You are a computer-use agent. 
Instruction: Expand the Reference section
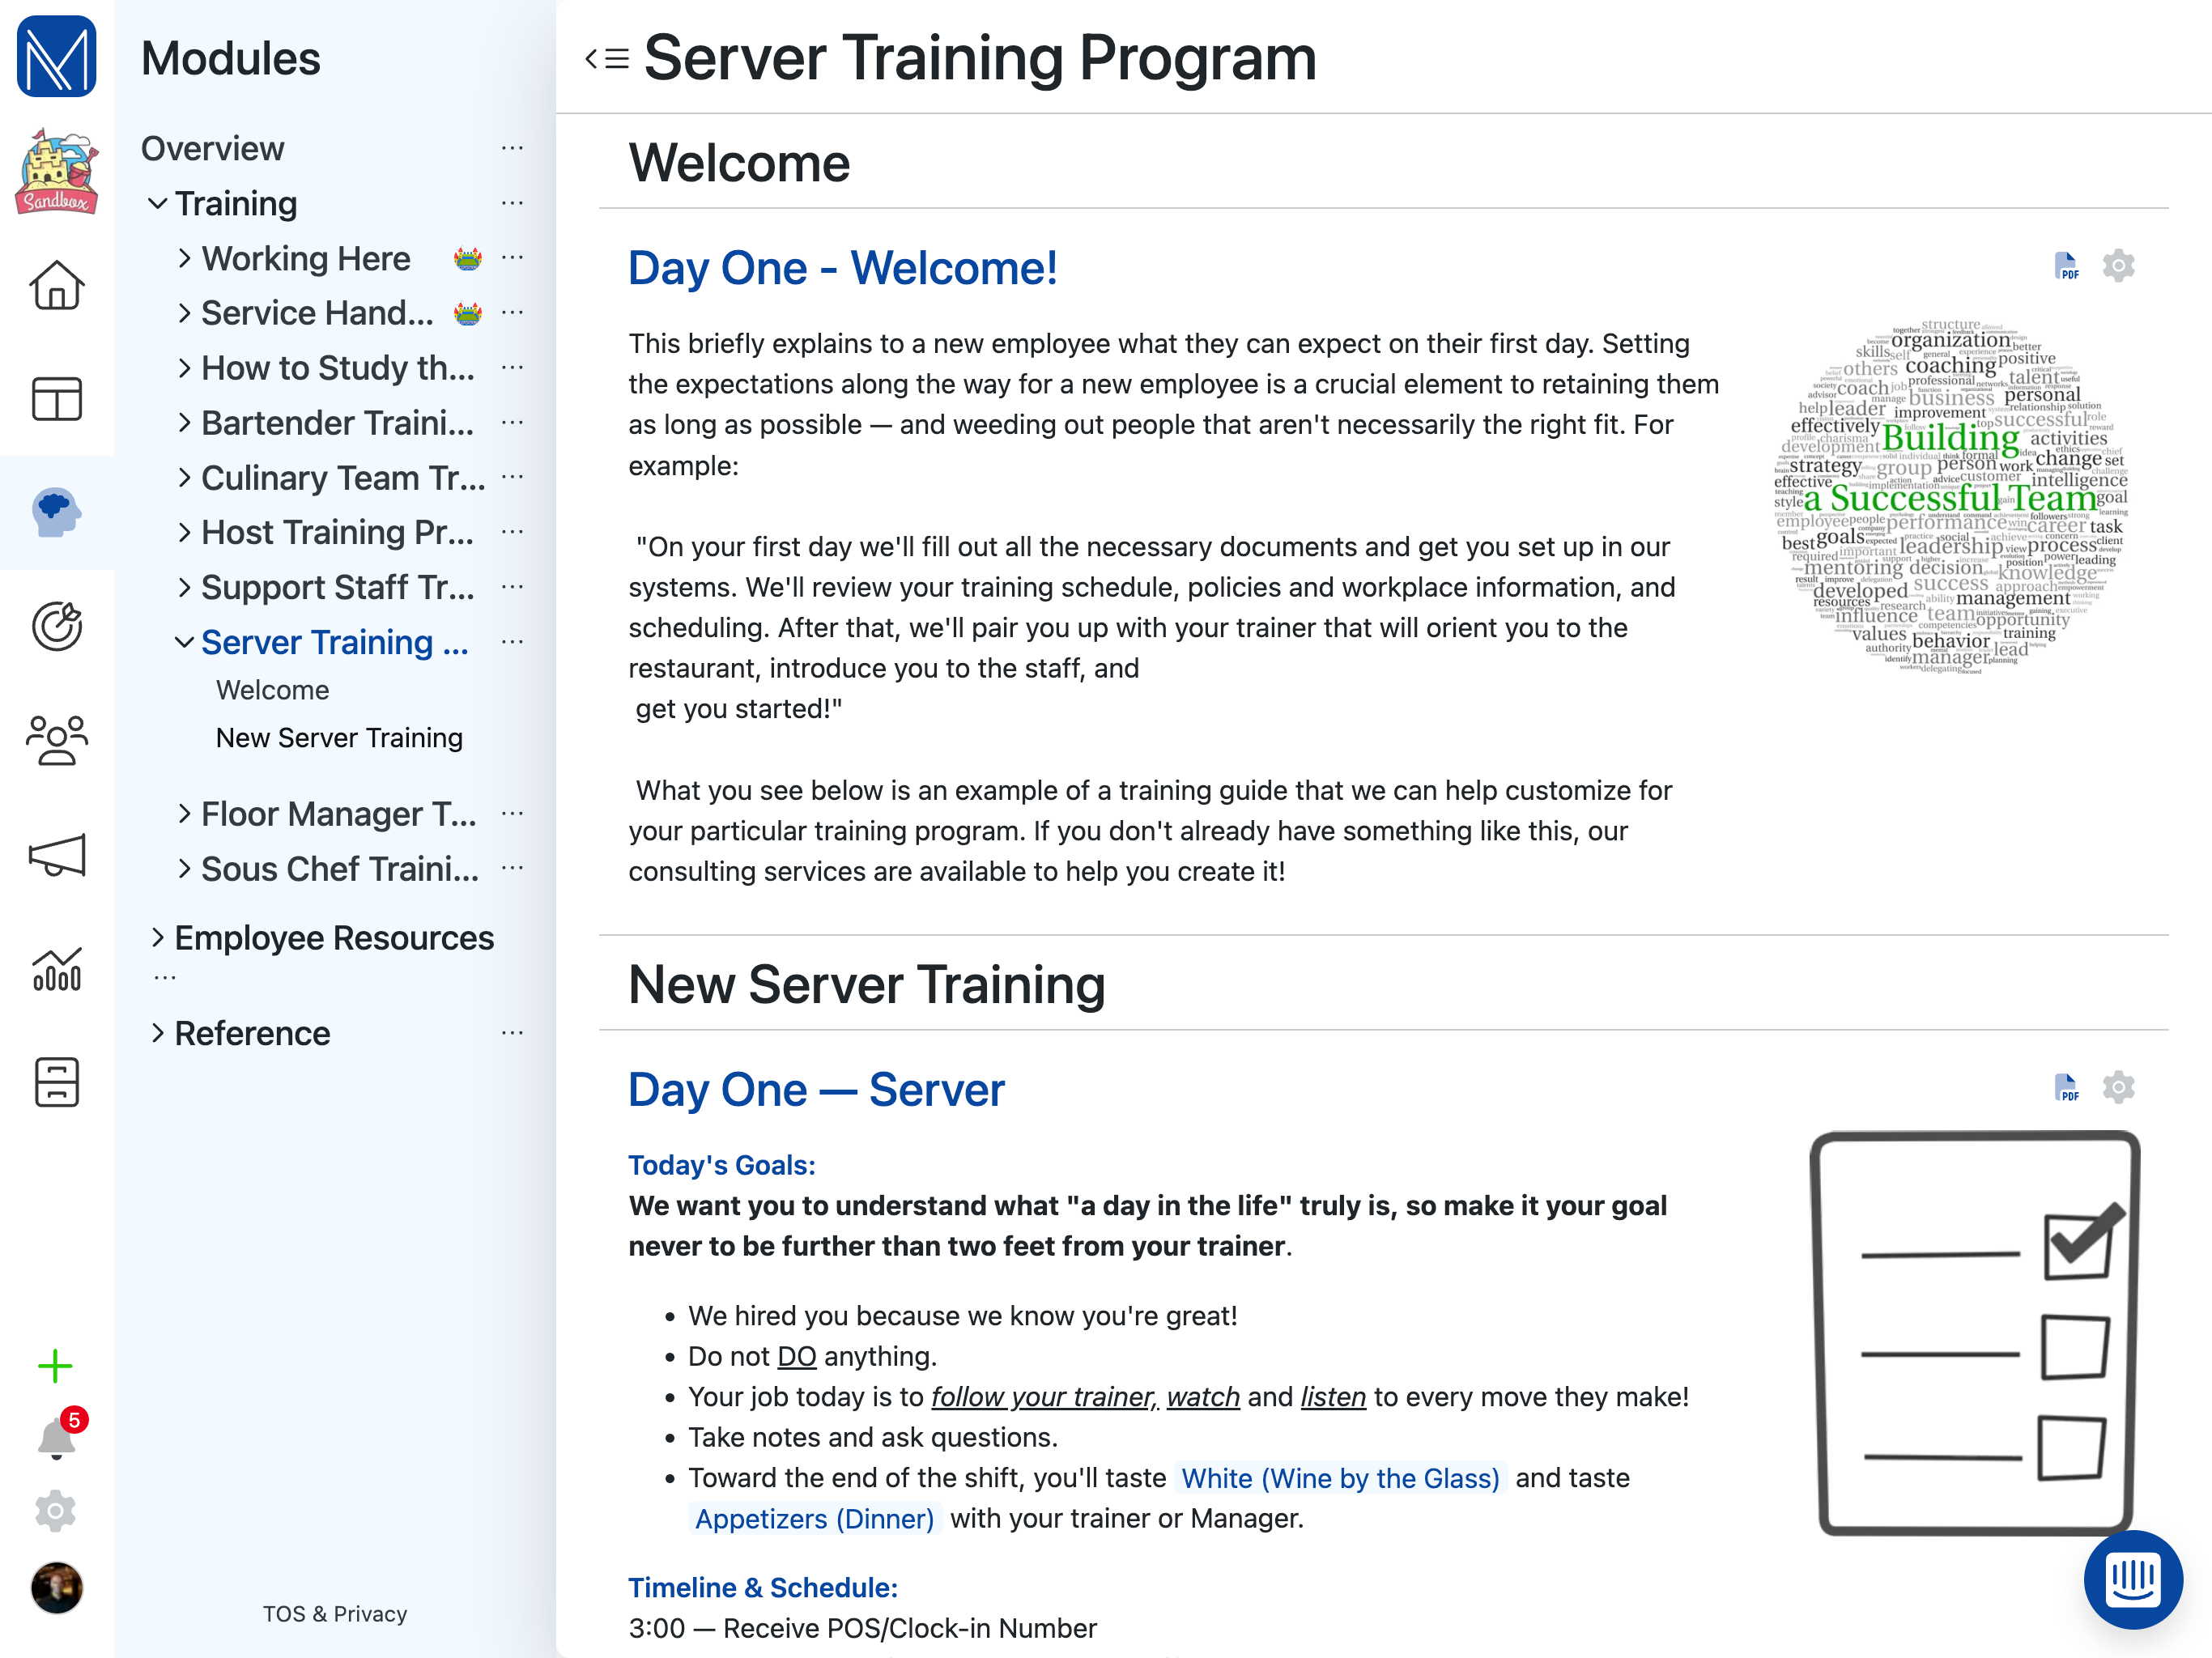coord(157,1033)
